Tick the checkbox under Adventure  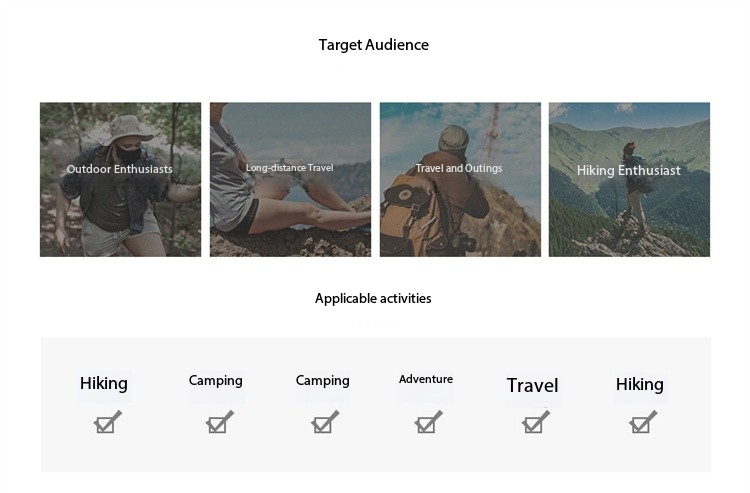click(428, 423)
